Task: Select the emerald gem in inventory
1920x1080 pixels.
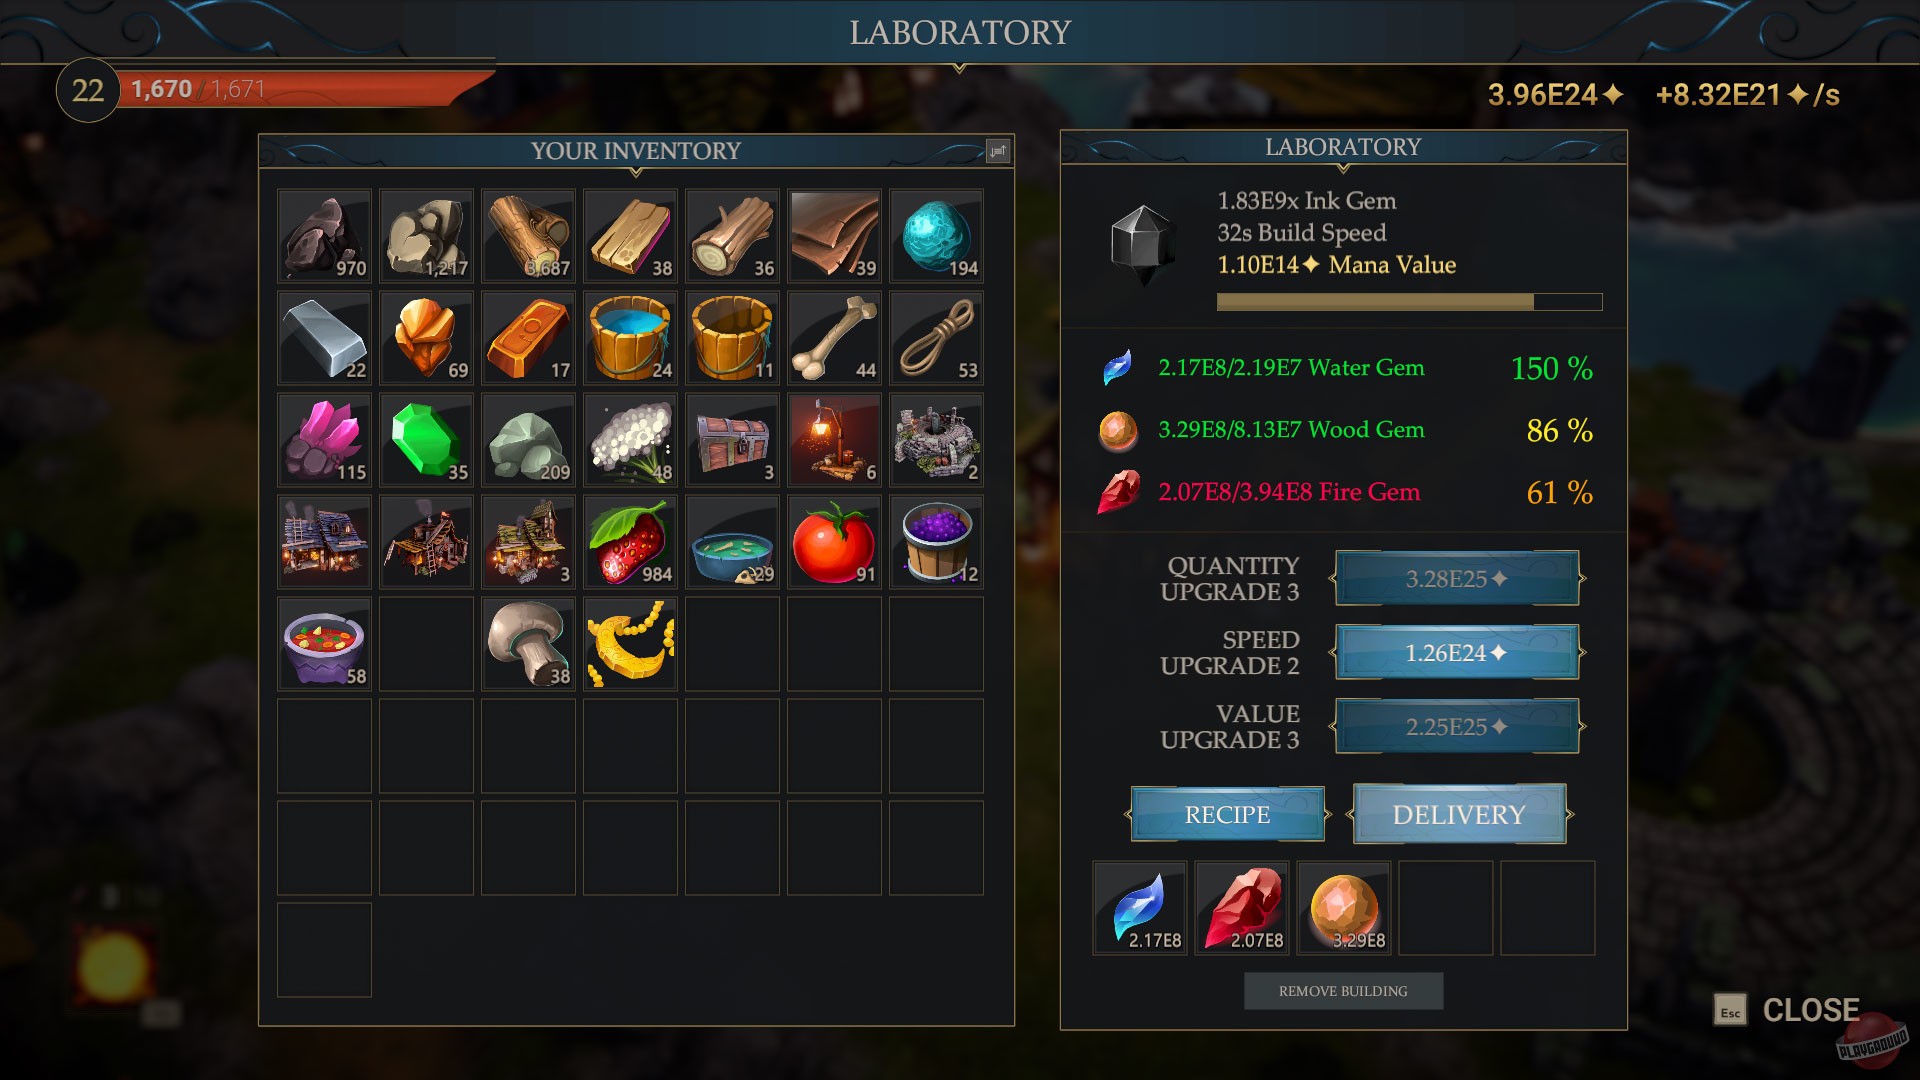Action: [x=426, y=440]
